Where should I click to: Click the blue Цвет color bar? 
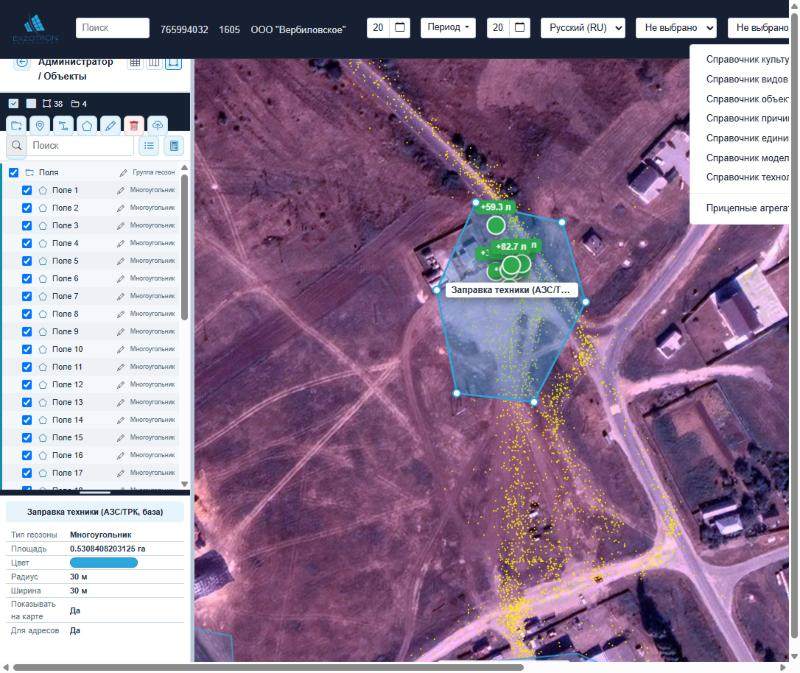[x=104, y=563]
